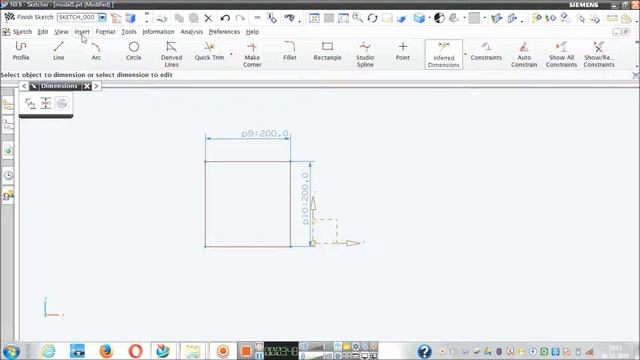
Task: Select the Line tool
Action: coord(58,51)
